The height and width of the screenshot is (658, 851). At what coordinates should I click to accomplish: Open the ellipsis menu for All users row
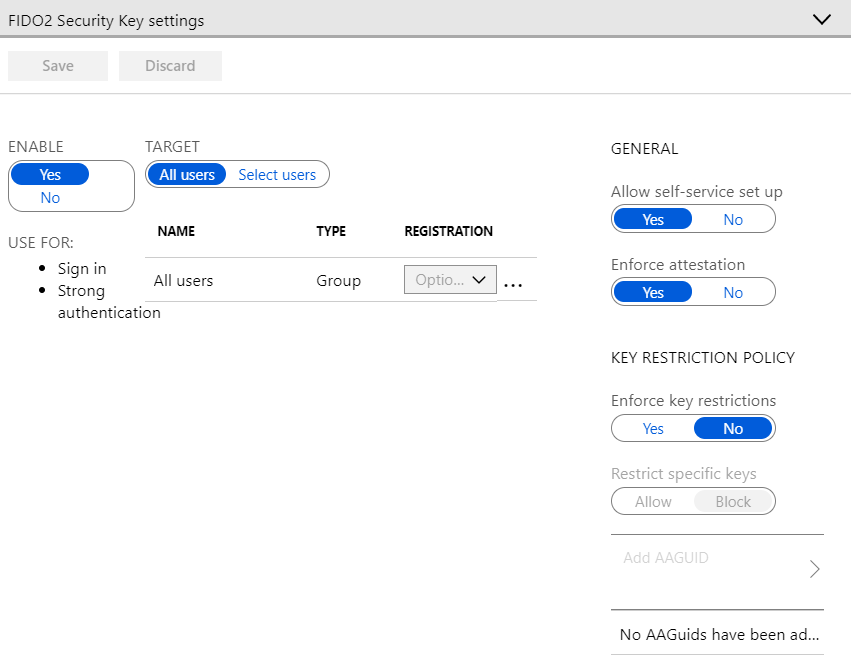513,284
